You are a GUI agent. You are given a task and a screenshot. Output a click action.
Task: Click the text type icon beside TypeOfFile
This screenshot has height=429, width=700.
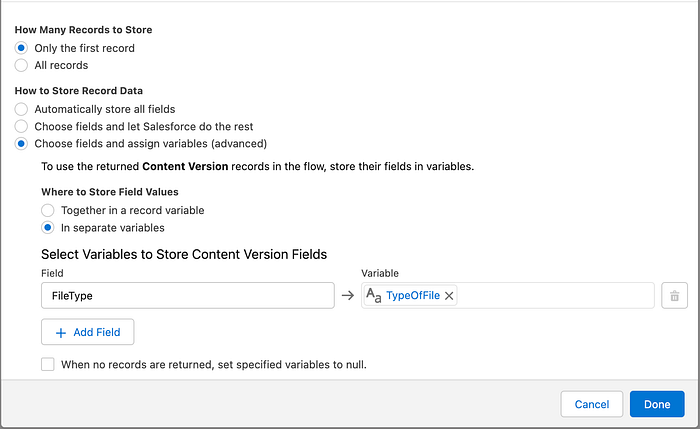pos(373,295)
